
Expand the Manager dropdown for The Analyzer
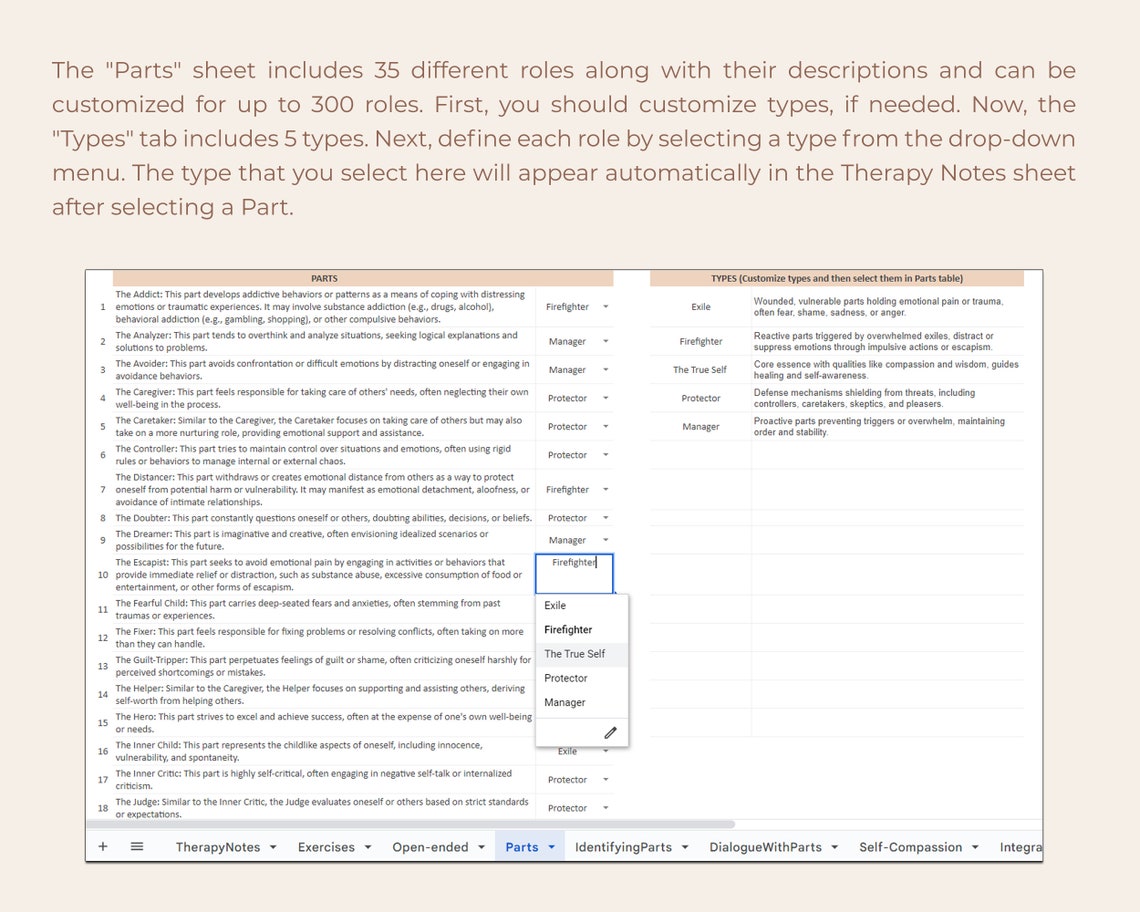click(x=605, y=341)
